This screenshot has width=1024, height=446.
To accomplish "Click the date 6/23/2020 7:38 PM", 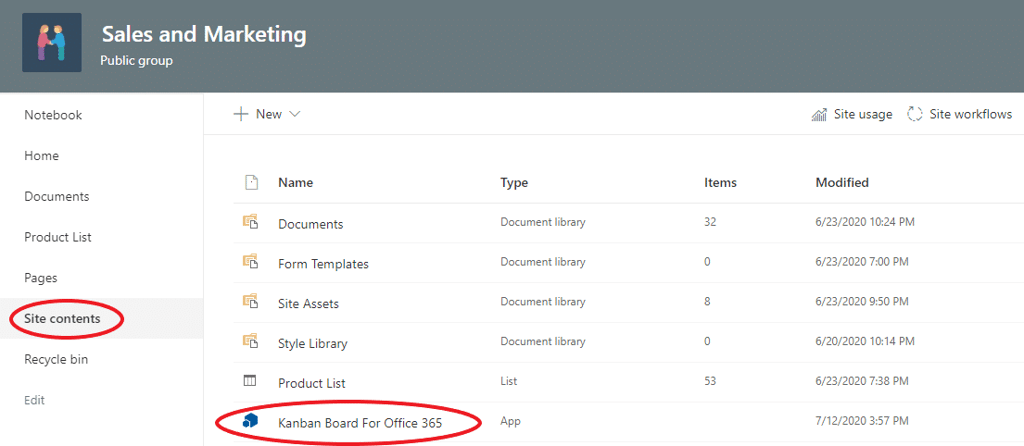I will 862,381.
